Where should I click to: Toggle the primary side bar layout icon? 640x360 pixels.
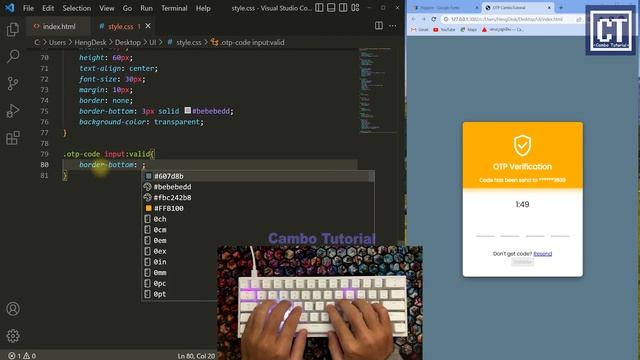320,8
